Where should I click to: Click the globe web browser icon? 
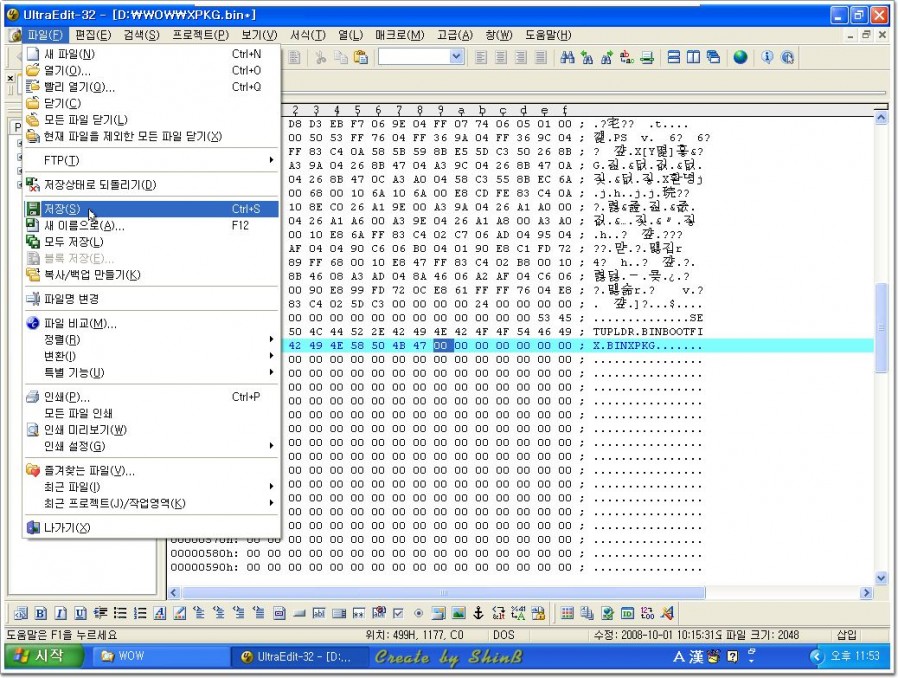pyautogui.click(x=740, y=57)
